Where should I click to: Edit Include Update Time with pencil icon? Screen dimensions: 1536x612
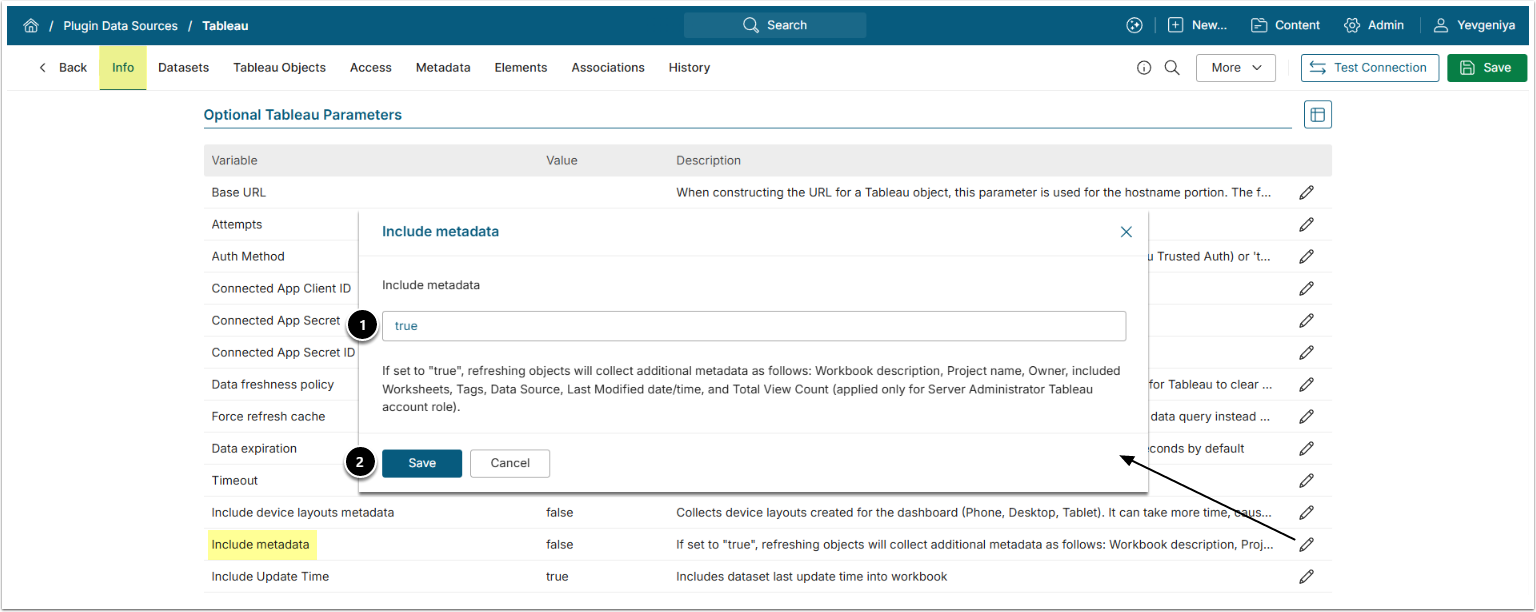pyautogui.click(x=1306, y=576)
